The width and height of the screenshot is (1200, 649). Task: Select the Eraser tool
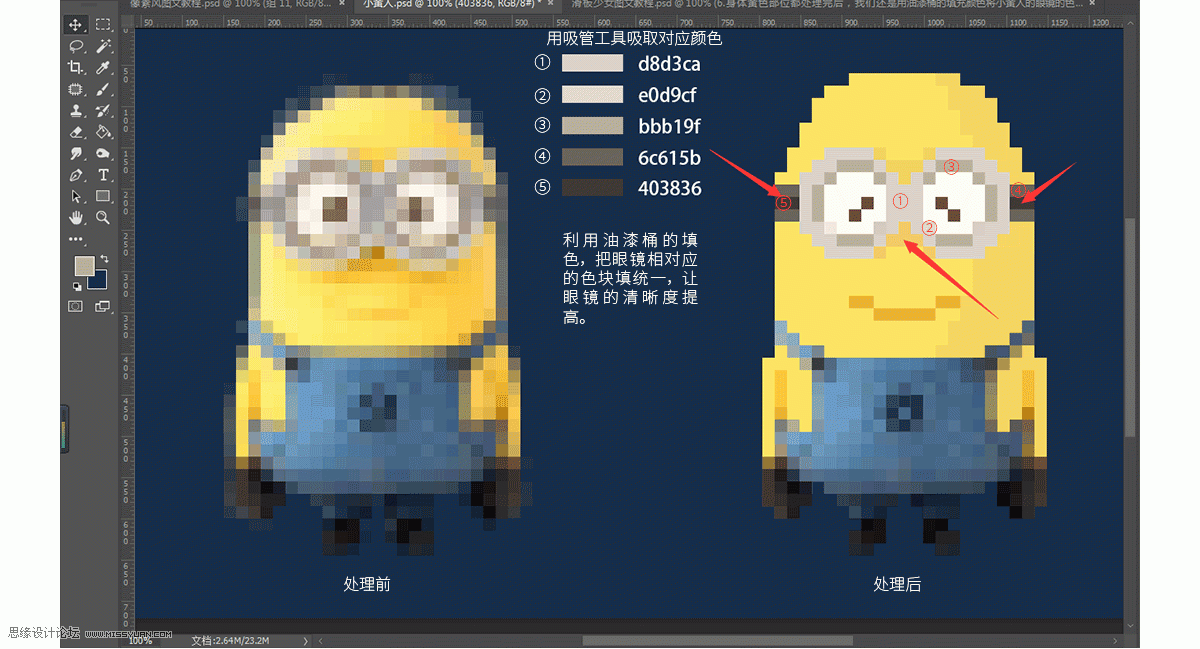pyautogui.click(x=76, y=132)
